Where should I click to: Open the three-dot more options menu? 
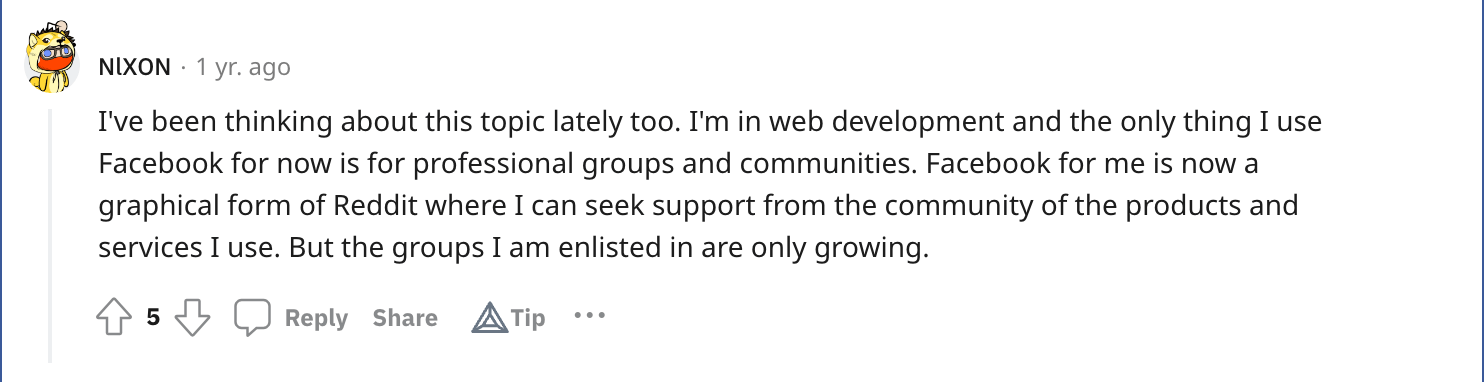[589, 316]
